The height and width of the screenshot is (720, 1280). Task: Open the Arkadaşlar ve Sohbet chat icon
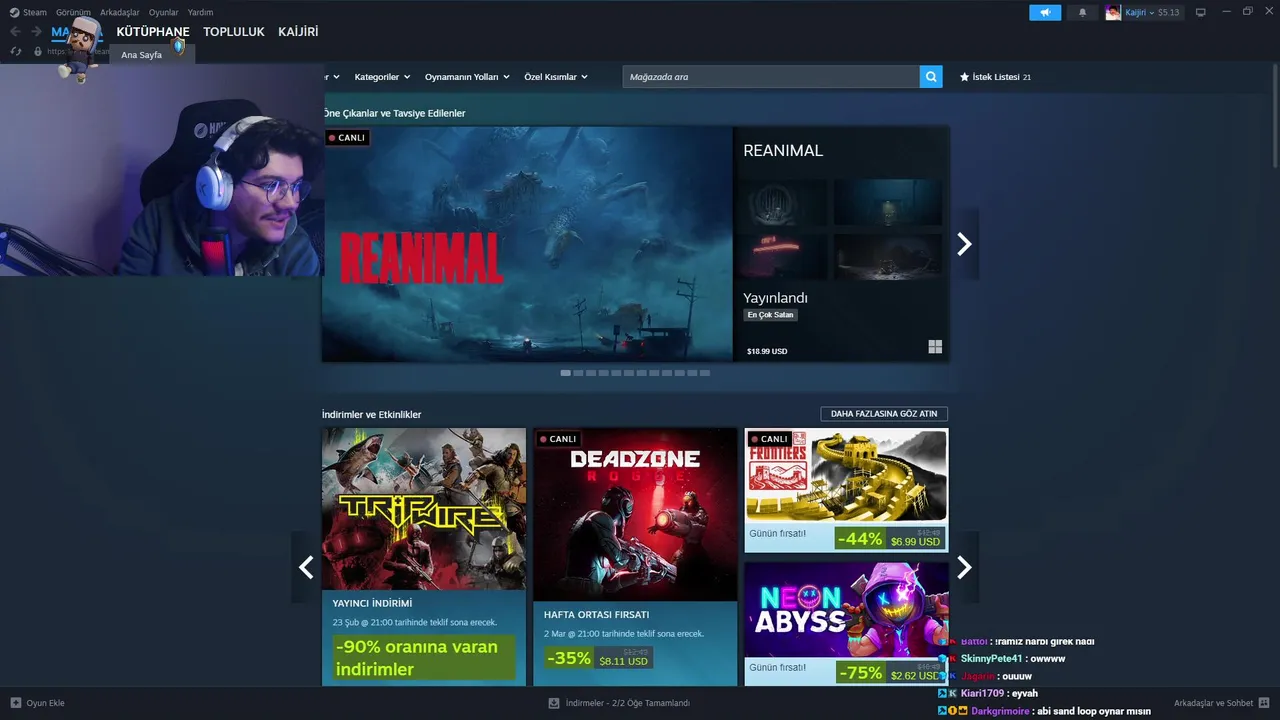point(1264,703)
